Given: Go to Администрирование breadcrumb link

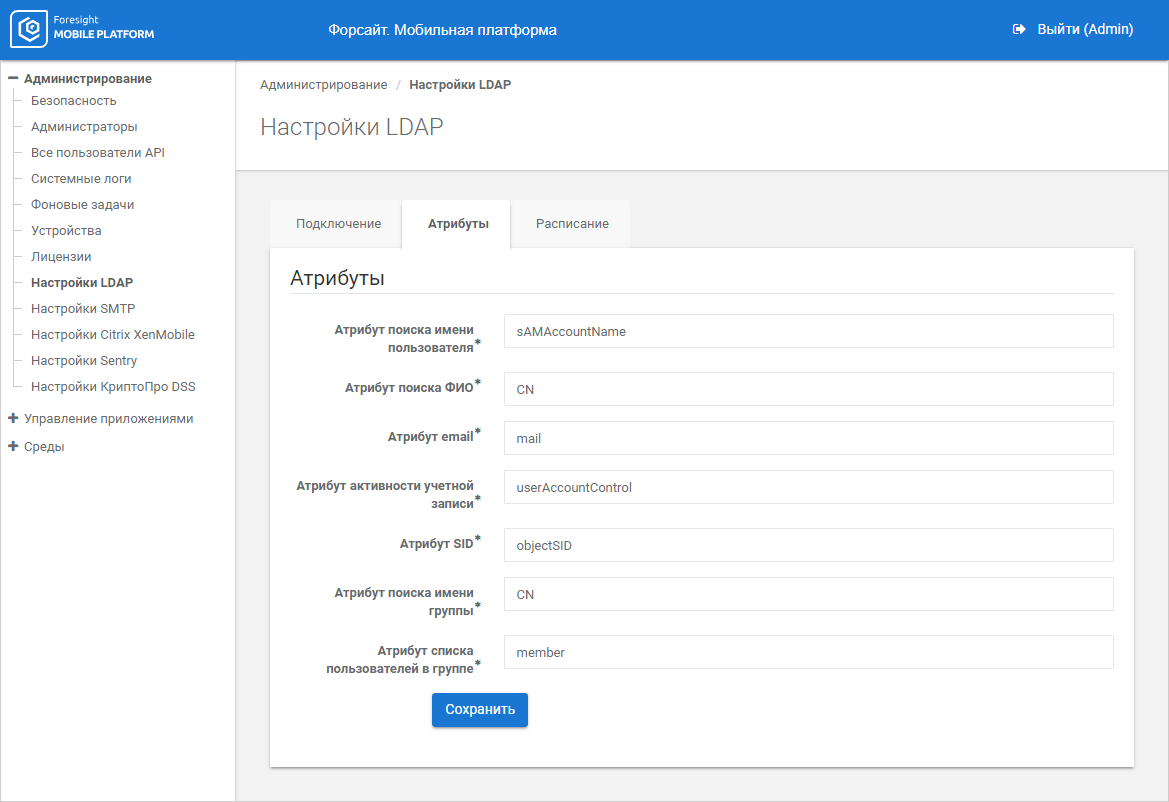Looking at the screenshot, I should pyautogui.click(x=323, y=85).
